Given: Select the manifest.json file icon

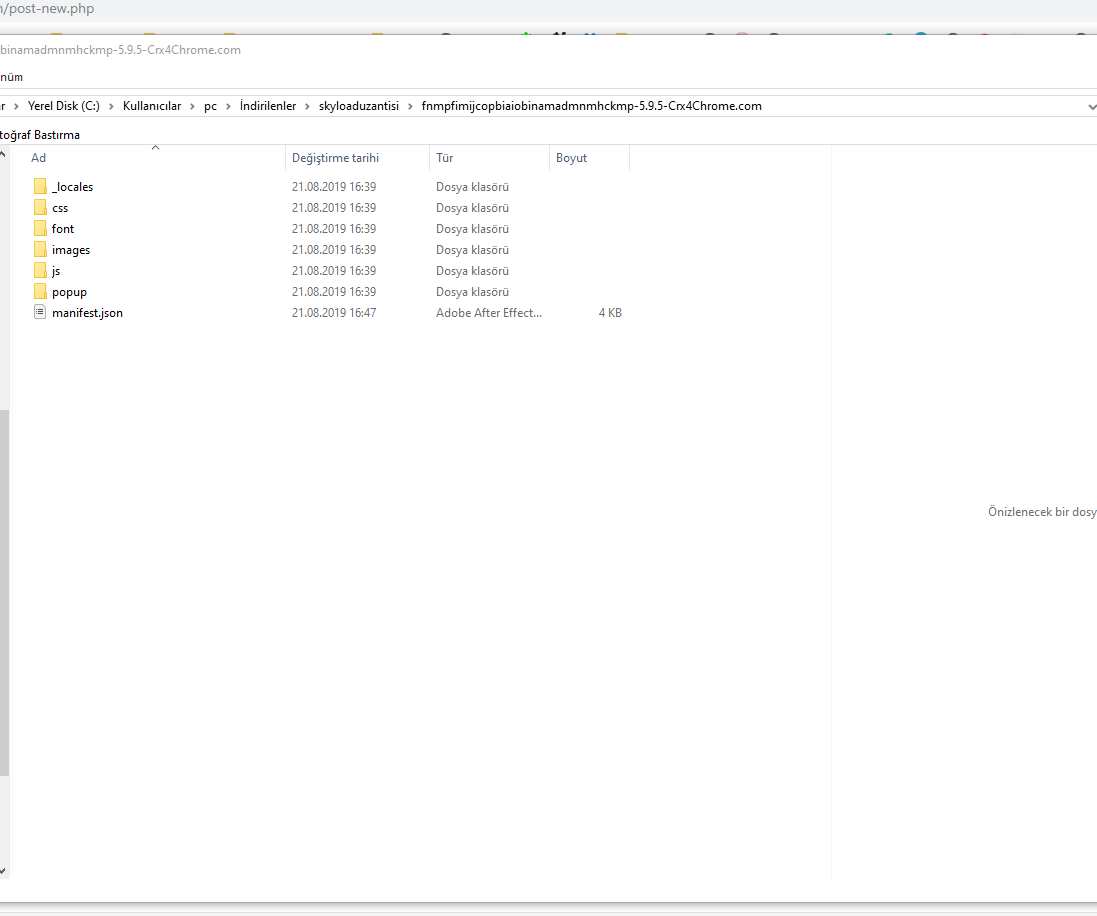Looking at the screenshot, I should [40, 313].
